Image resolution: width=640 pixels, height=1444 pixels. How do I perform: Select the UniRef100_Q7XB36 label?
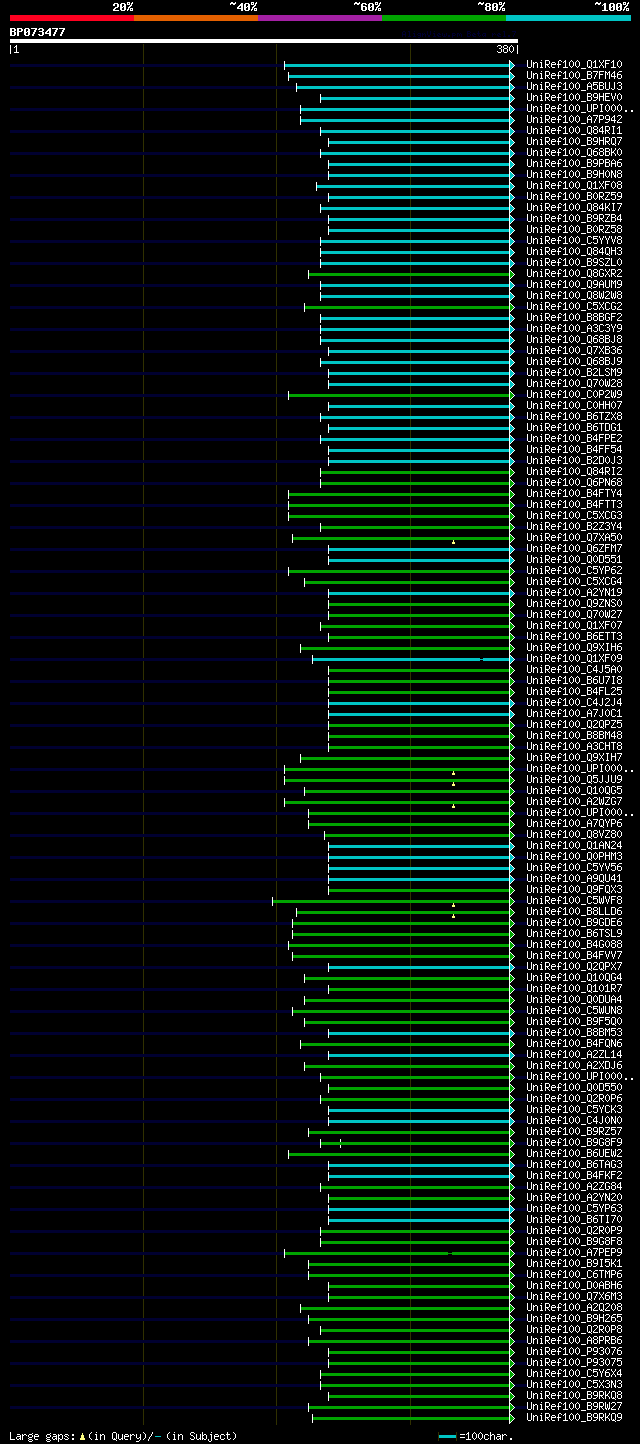click(574, 351)
